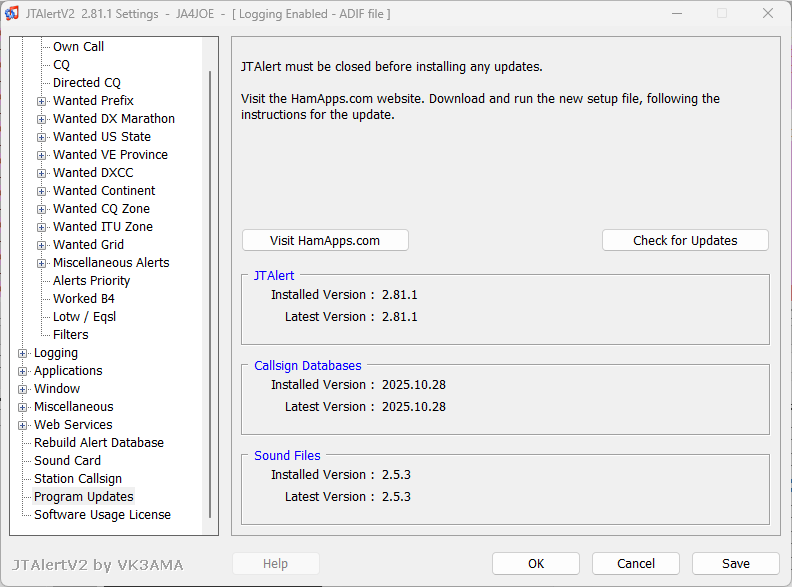Select the Wanted DXCC label
The width and height of the screenshot is (792, 587).
coord(93,173)
